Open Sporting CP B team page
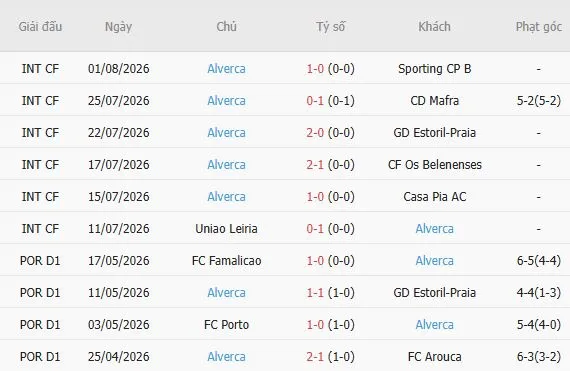Viewport: 570px width, 371px height. (x=434, y=69)
